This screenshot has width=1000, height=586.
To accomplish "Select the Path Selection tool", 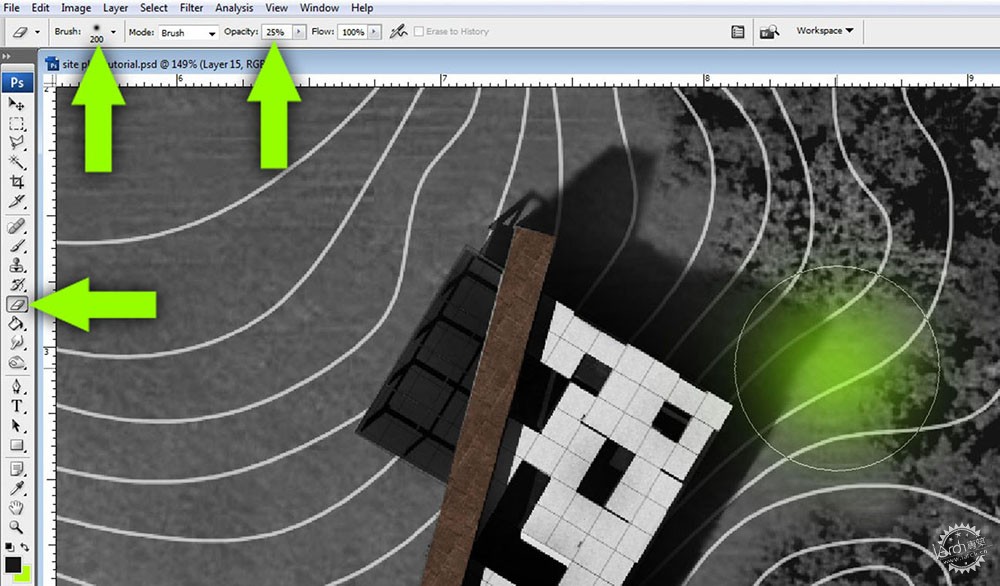I will (x=17, y=426).
